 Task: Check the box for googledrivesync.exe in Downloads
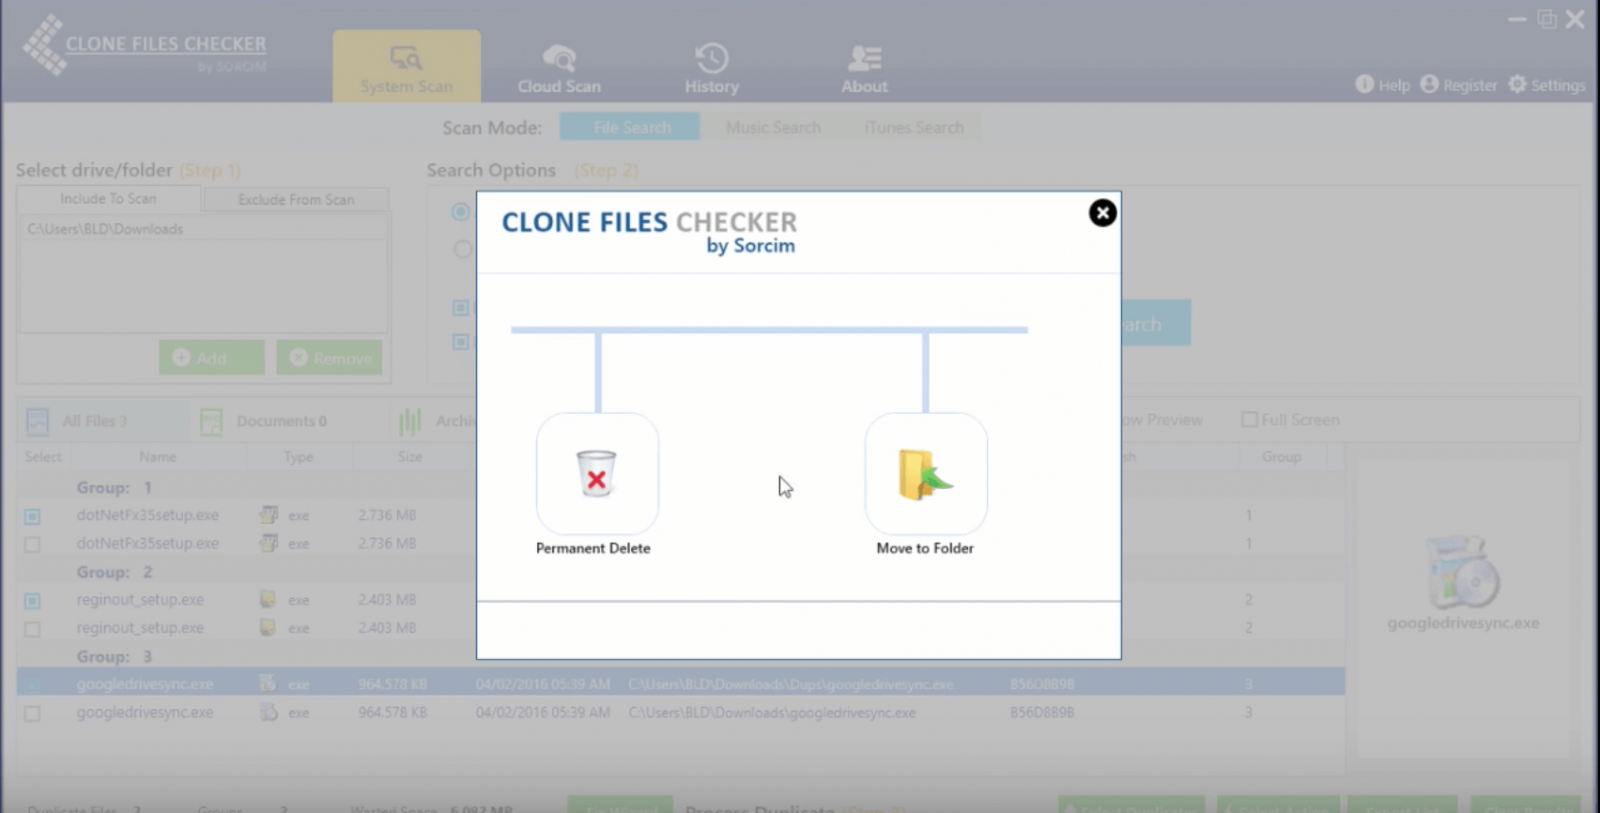32,713
